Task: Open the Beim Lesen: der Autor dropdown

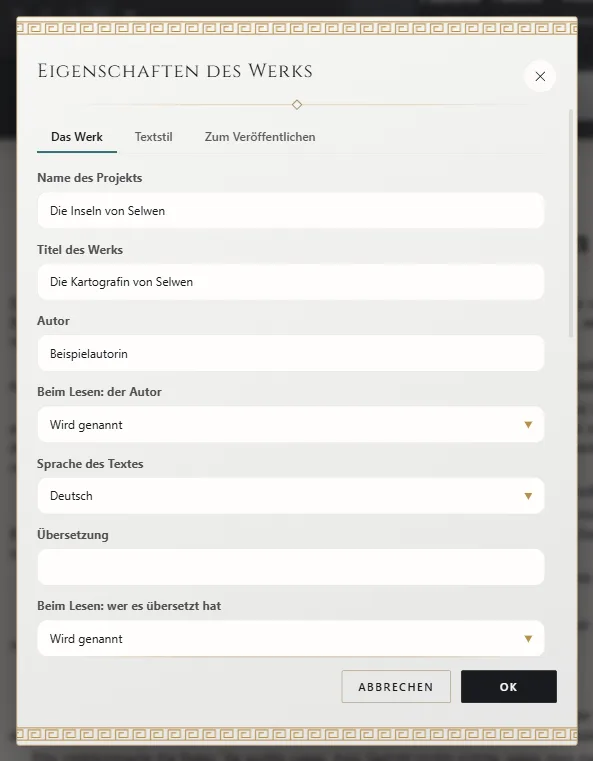Action: point(291,425)
